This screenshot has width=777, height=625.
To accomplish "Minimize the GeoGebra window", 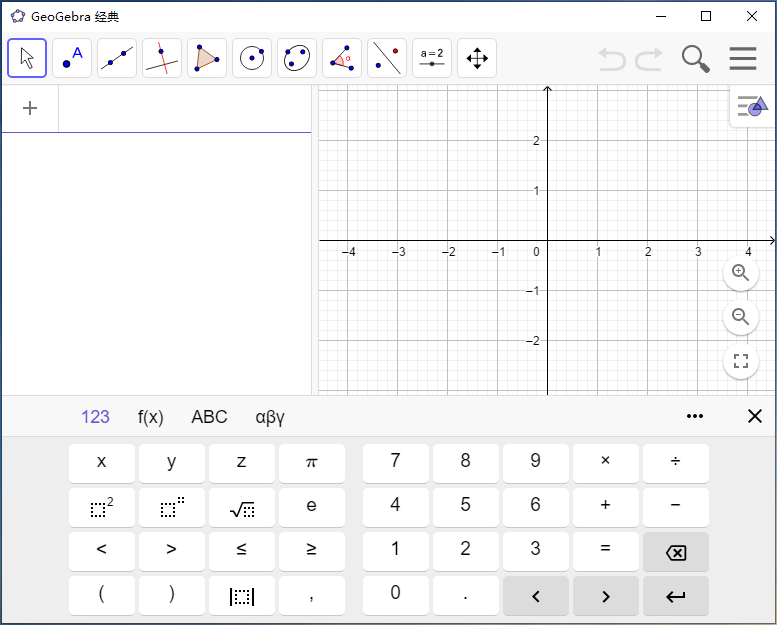I will point(661,16).
